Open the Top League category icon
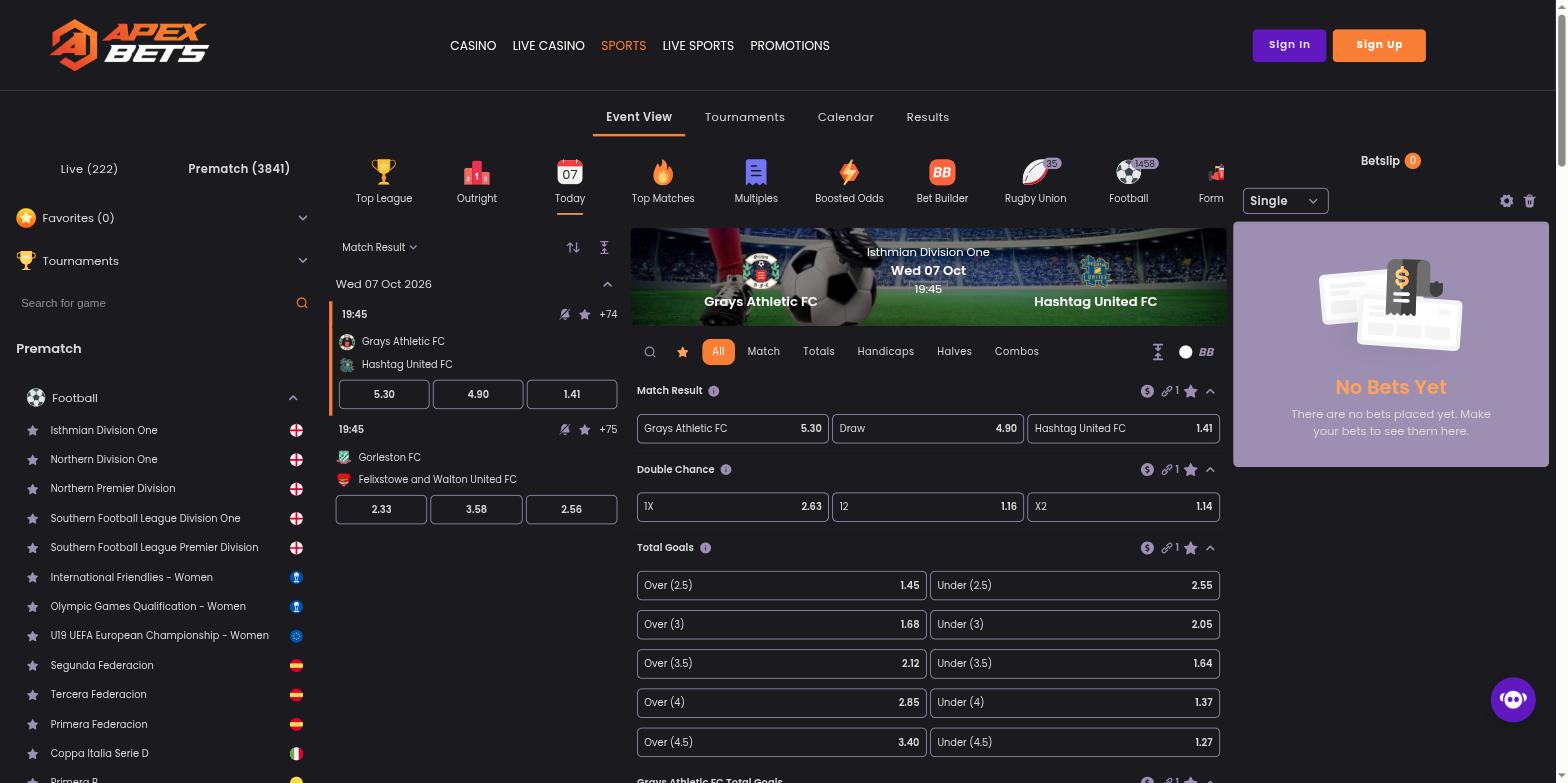Screen dimensions: 1568x783 point(383,172)
